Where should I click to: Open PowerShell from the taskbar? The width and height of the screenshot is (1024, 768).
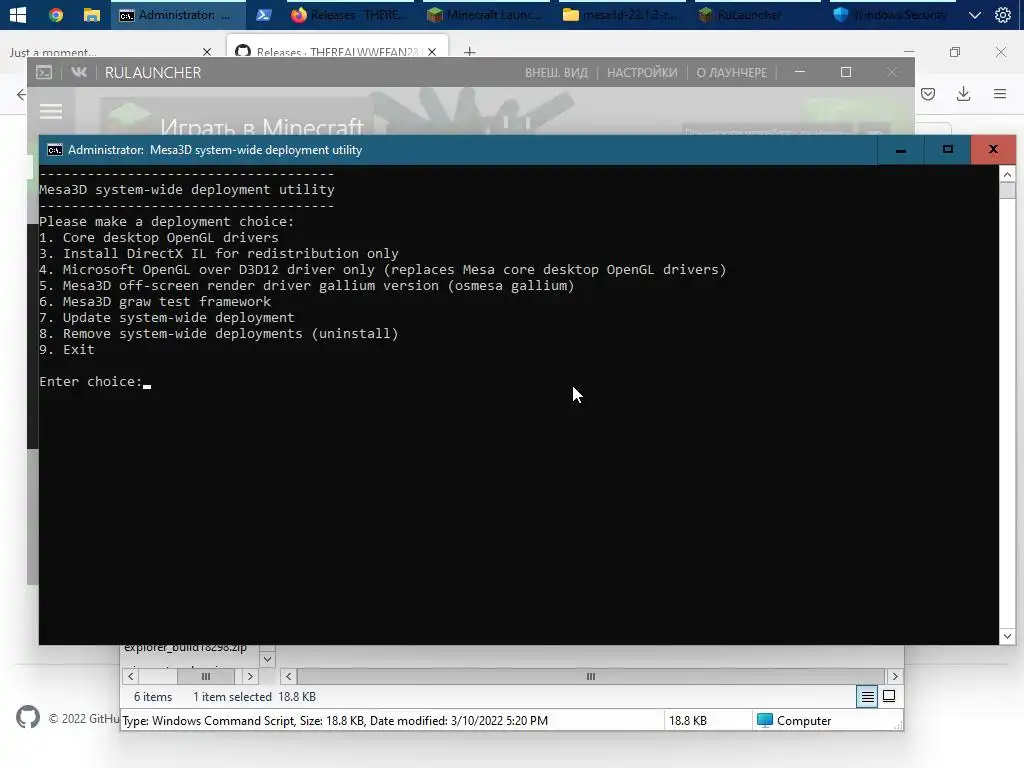pos(264,14)
